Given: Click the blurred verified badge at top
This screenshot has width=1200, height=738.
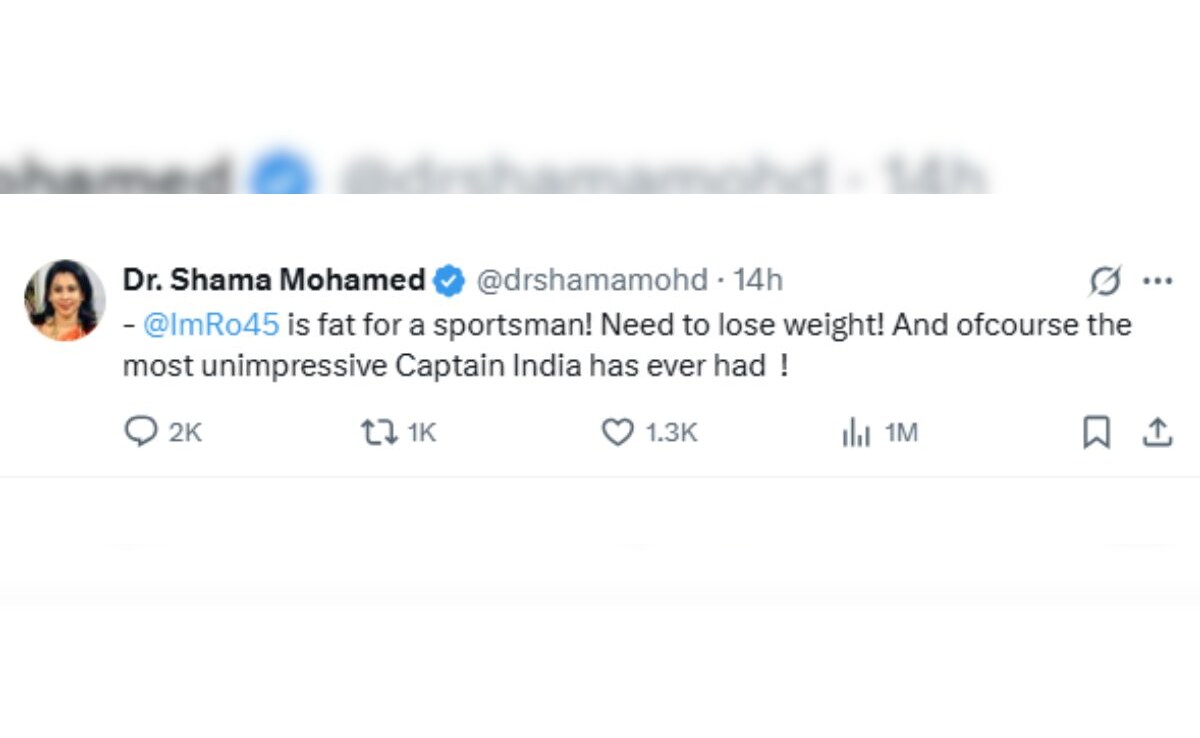Looking at the screenshot, I should pos(281,176).
